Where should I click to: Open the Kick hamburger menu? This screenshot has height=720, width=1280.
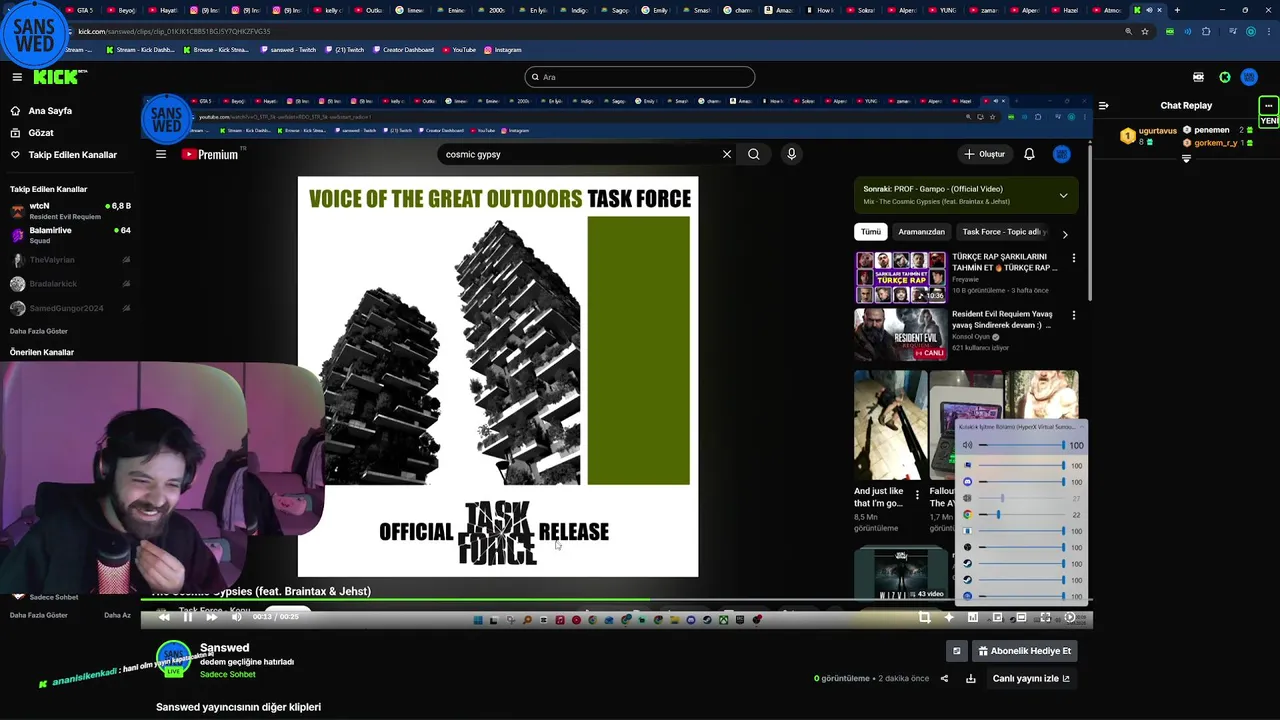coord(17,77)
